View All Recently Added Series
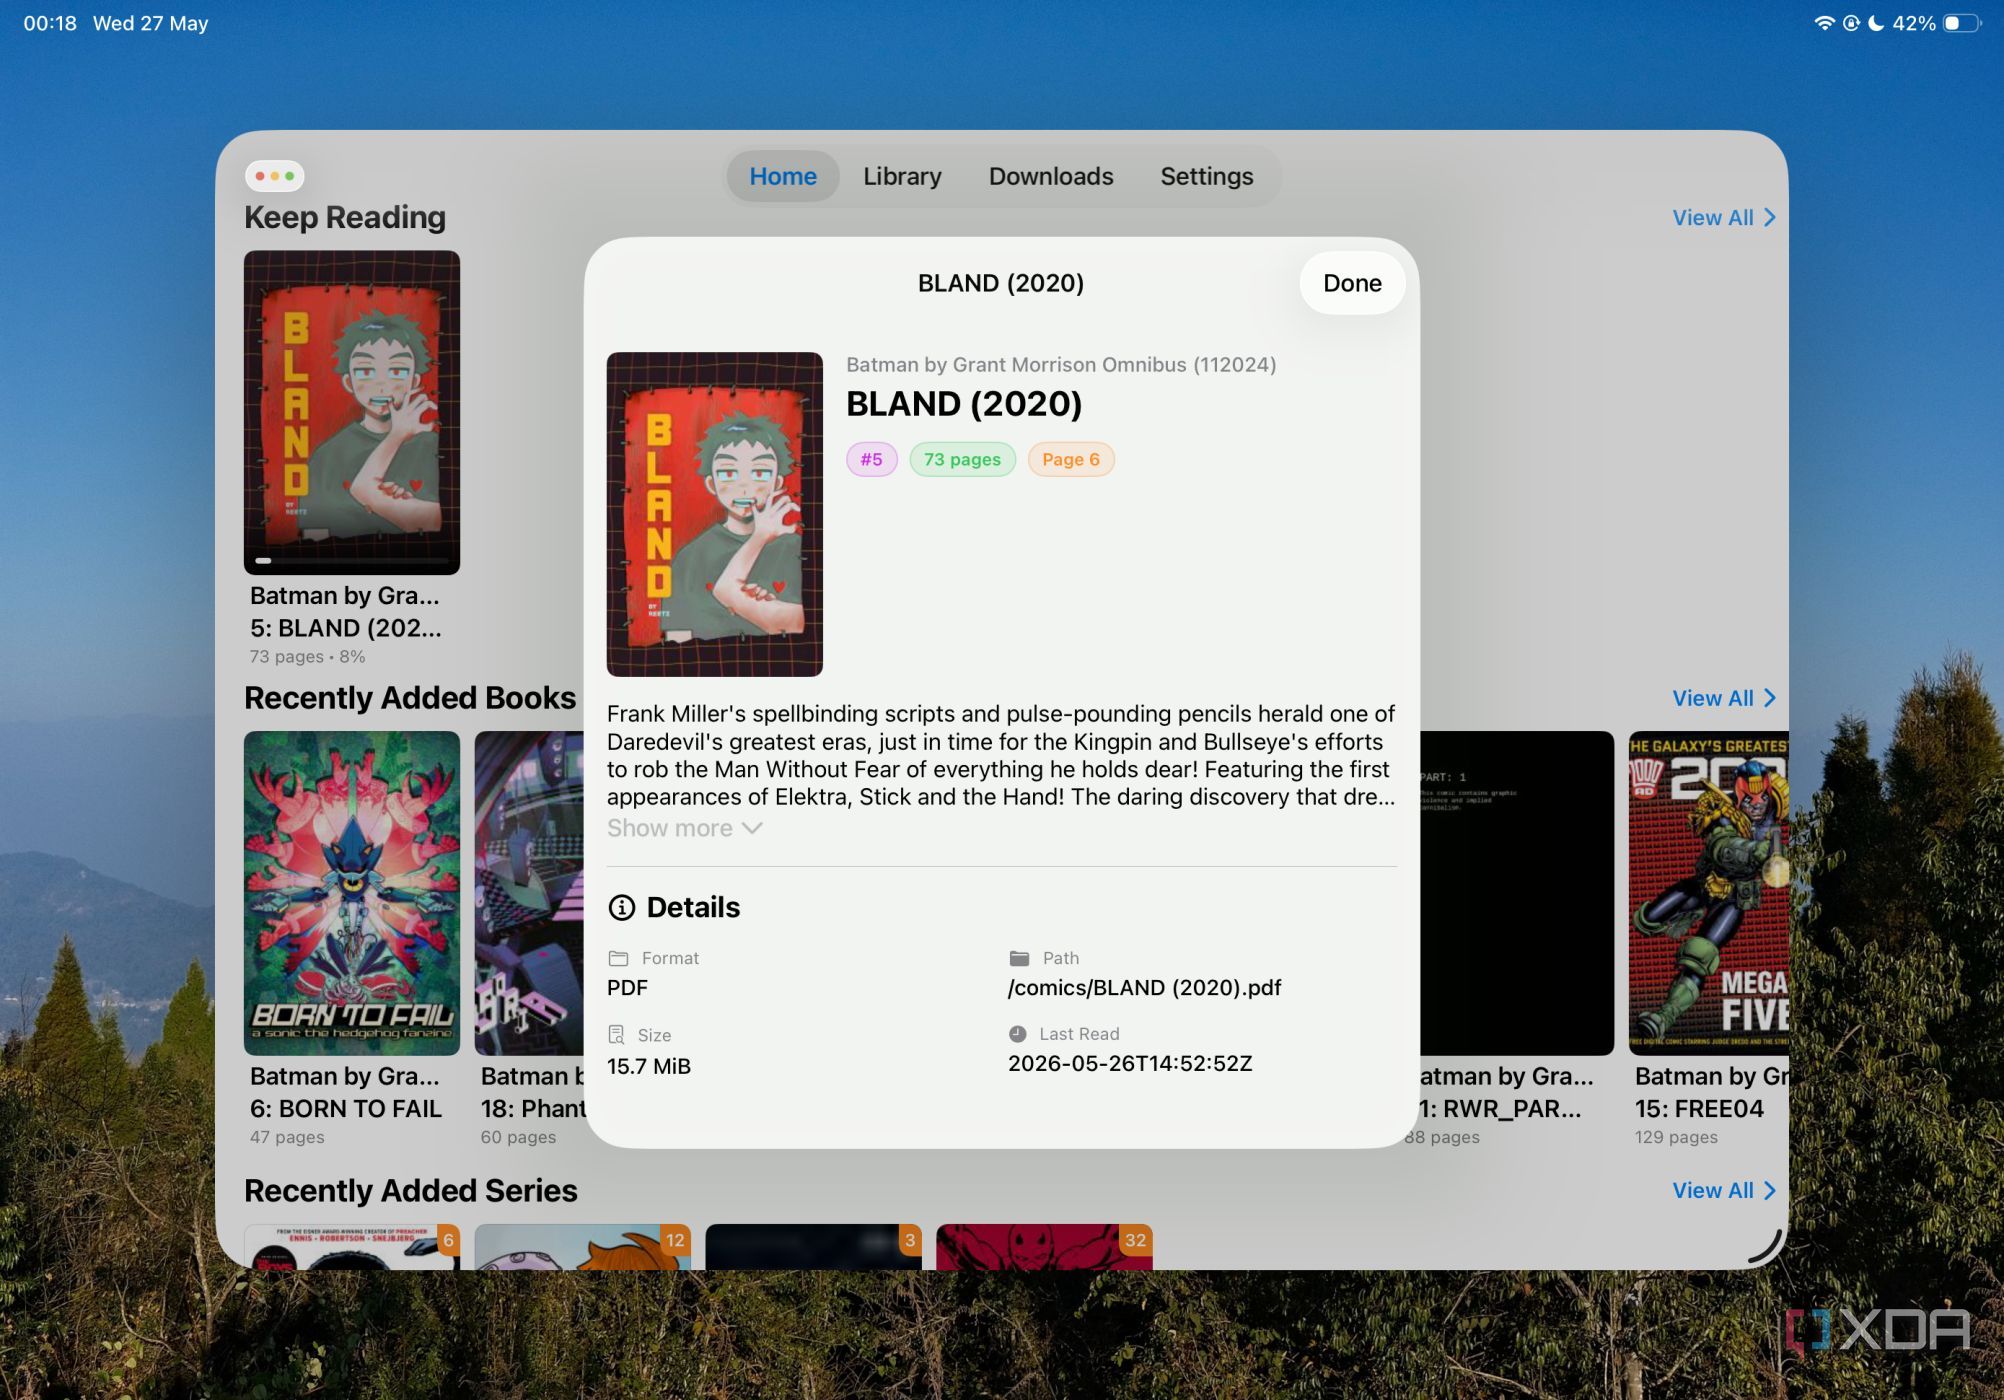The image size is (2004, 1400). (x=1724, y=1190)
